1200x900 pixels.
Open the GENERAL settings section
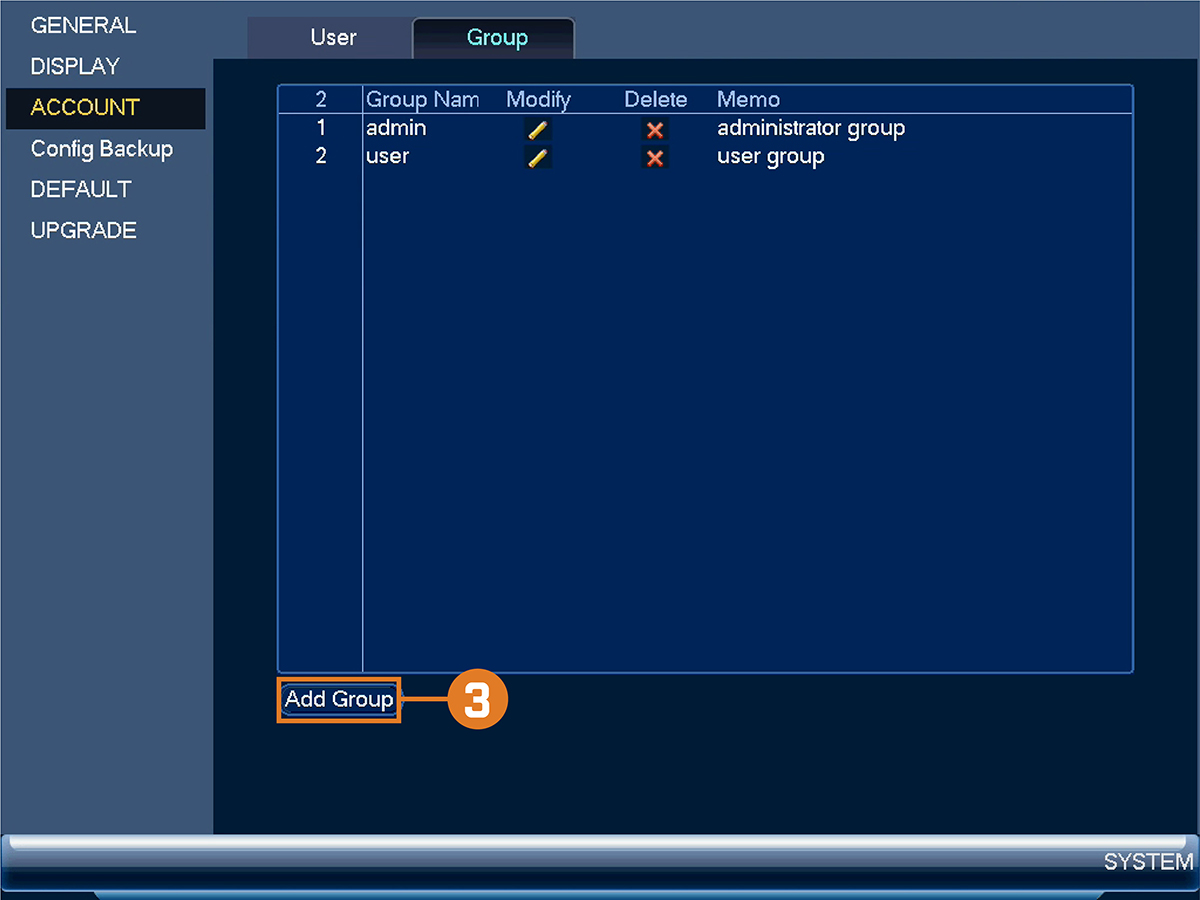tap(83, 26)
